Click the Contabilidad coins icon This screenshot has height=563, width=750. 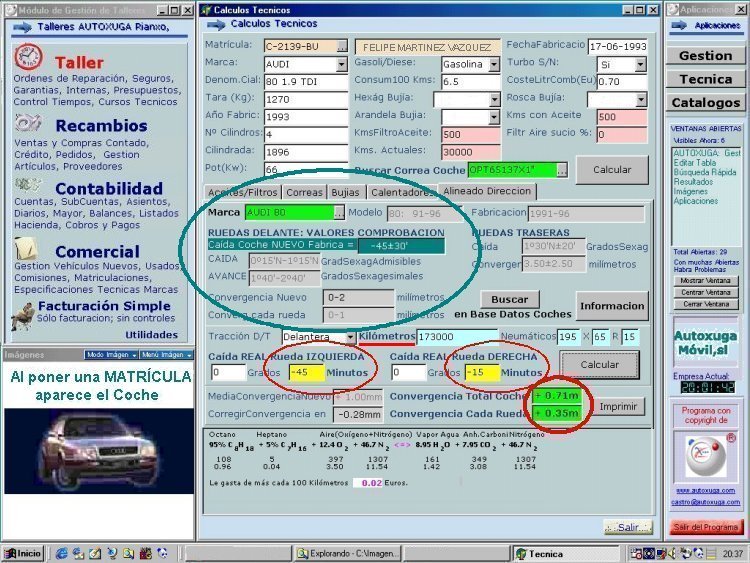[x=28, y=185]
